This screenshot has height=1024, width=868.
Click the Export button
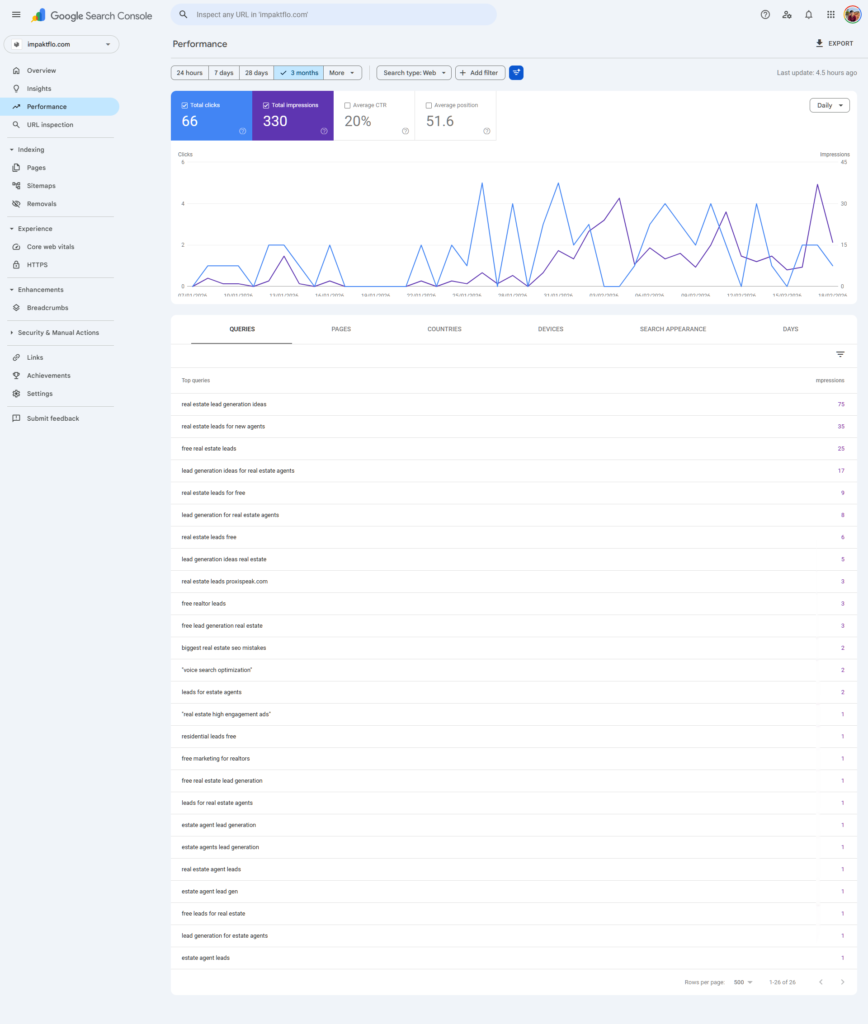click(x=832, y=43)
